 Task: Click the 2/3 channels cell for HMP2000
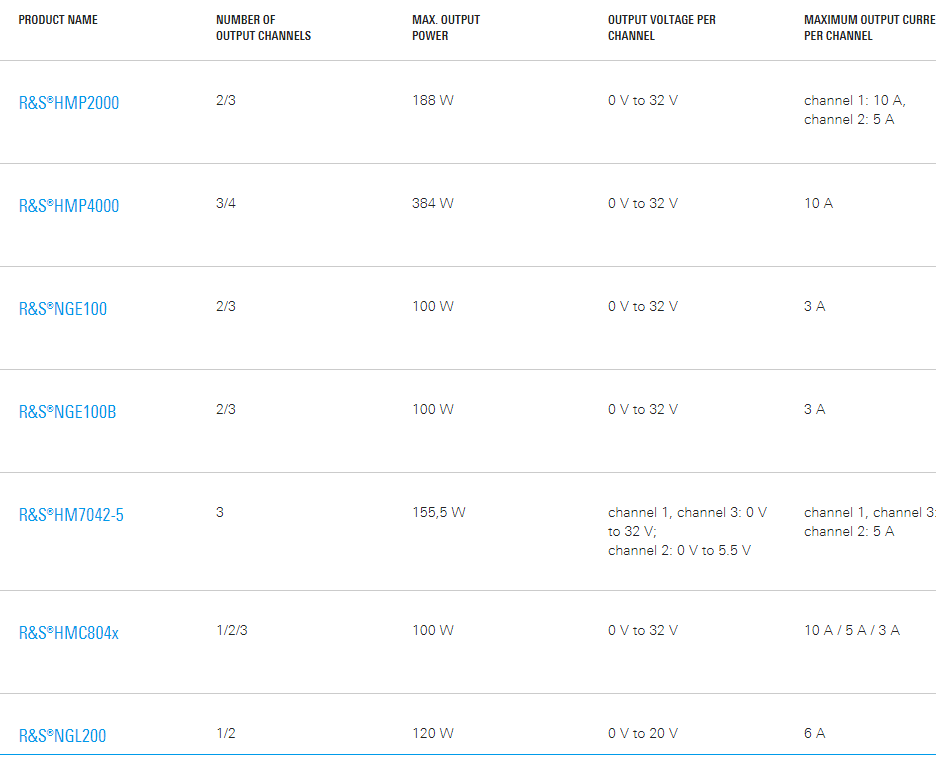(x=226, y=100)
